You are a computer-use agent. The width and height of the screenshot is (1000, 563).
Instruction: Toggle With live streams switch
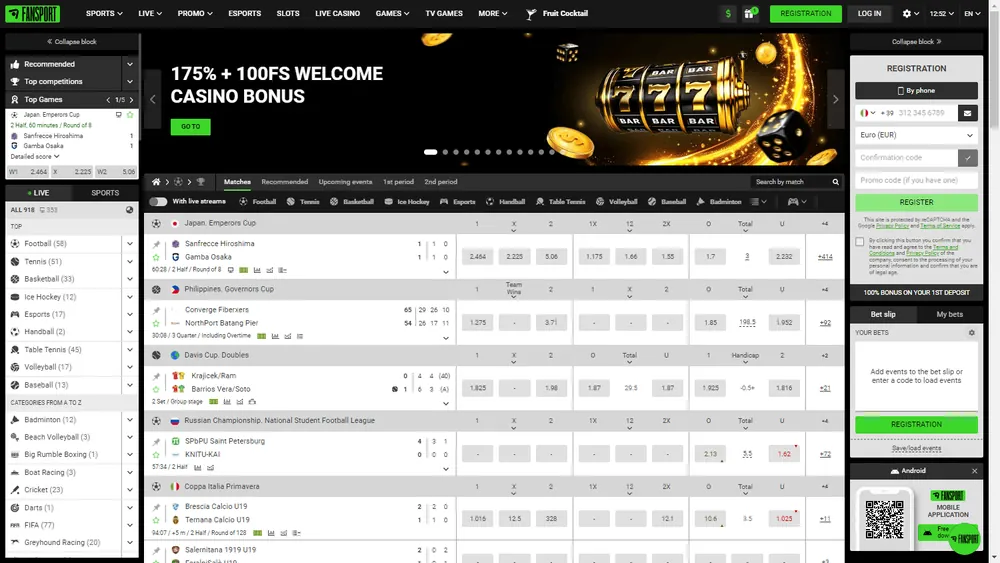(158, 201)
